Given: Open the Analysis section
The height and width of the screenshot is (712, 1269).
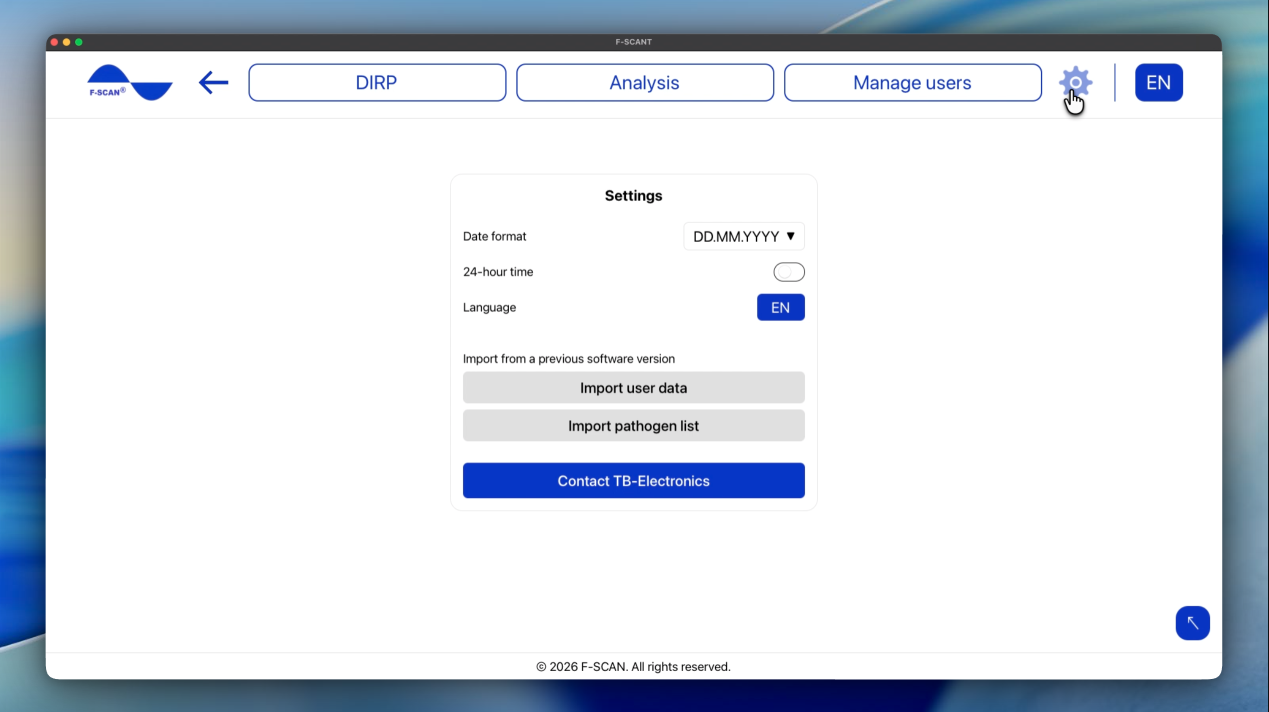Looking at the screenshot, I should (645, 83).
